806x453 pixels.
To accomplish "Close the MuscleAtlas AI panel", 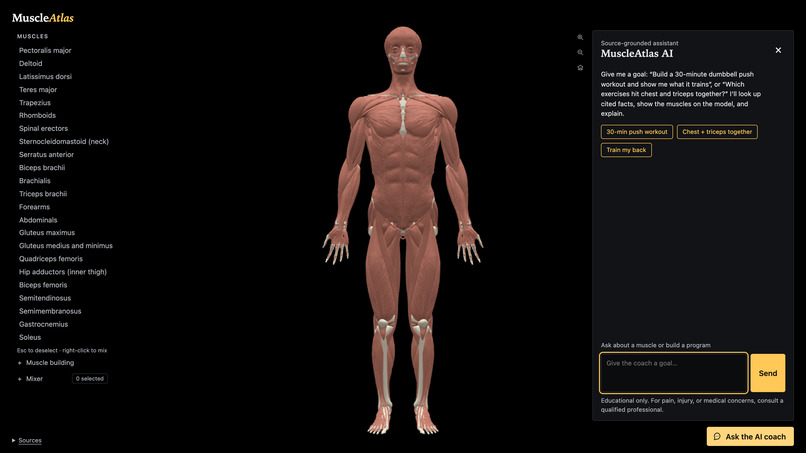I will [x=778, y=50].
